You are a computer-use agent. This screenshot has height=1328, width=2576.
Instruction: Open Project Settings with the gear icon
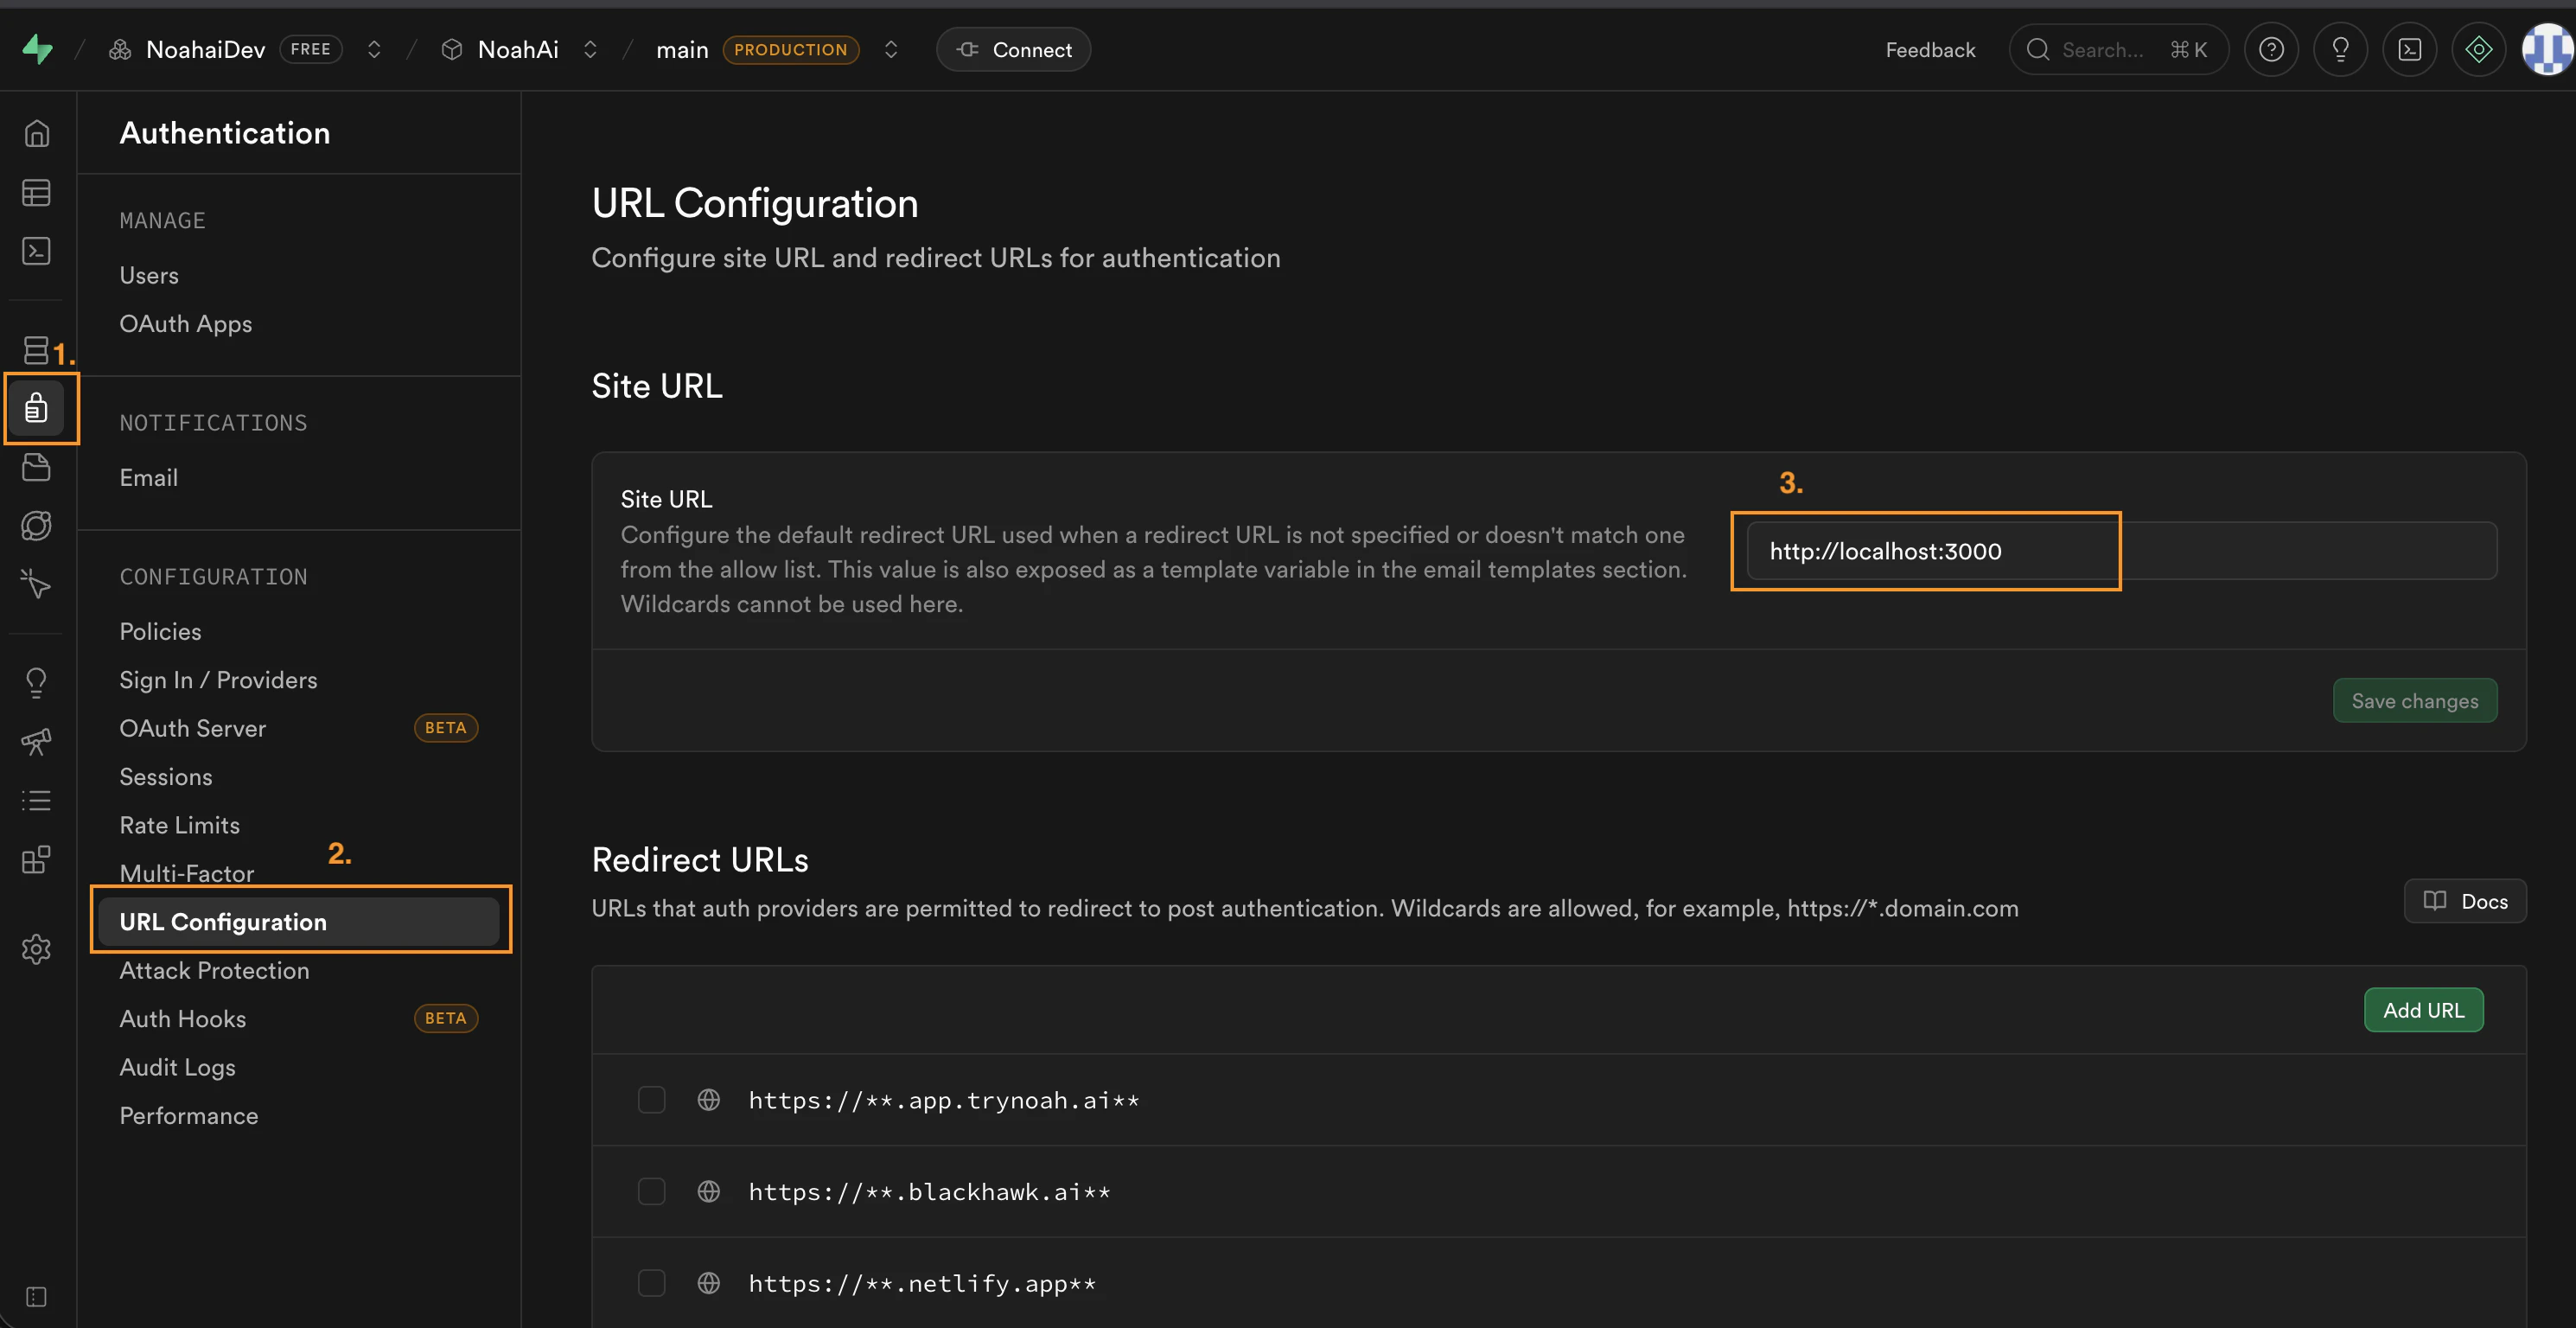tap(36, 949)
